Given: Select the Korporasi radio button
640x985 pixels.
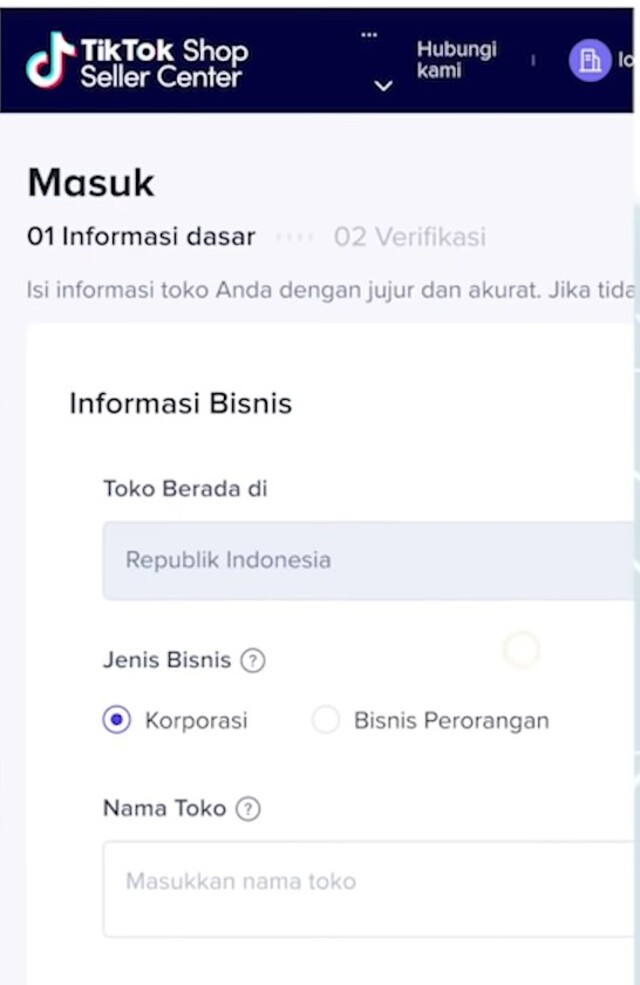Looking at the screenshot, I should [x=117, y=720].
